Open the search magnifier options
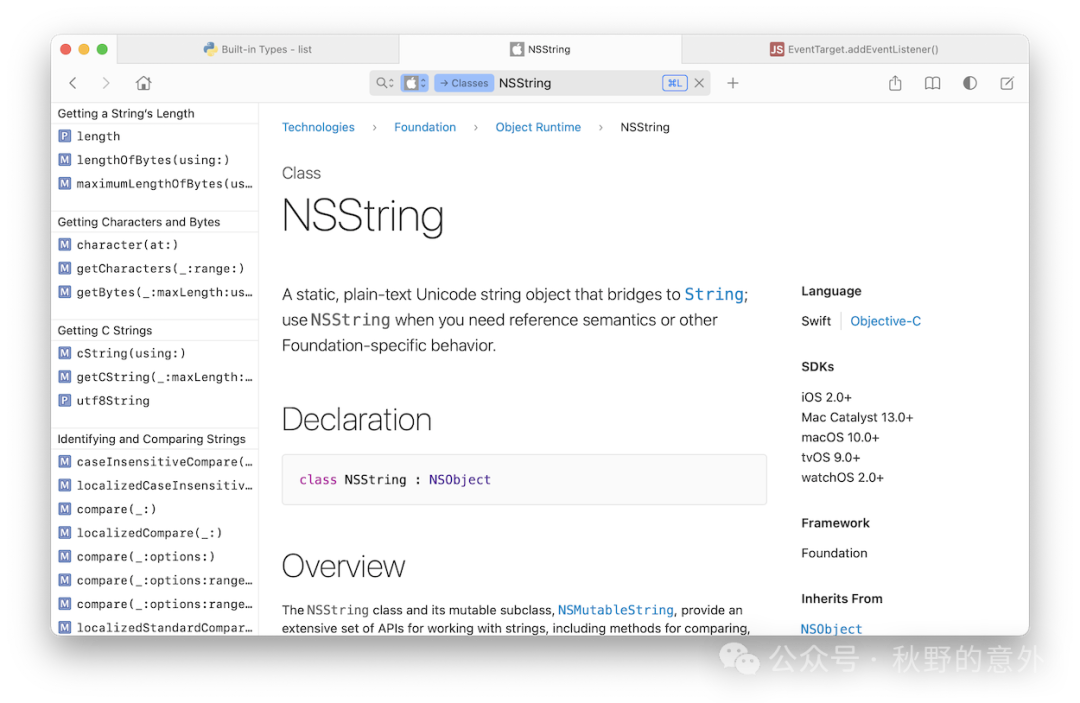This screenshot has height=703, width=1080. coord(384,83)
